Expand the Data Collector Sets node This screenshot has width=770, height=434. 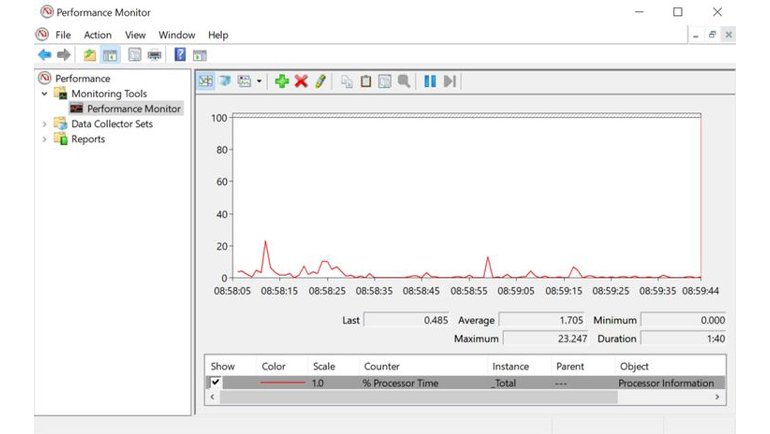pos(44,124)
